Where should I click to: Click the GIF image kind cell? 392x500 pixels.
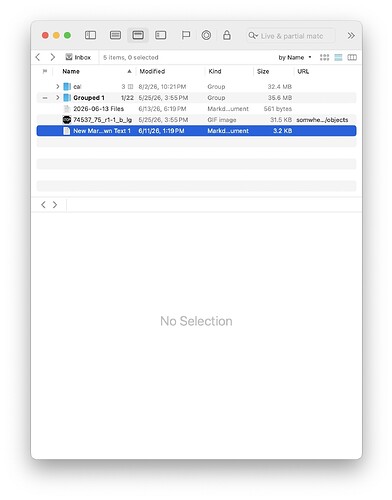tap(222, 120)
